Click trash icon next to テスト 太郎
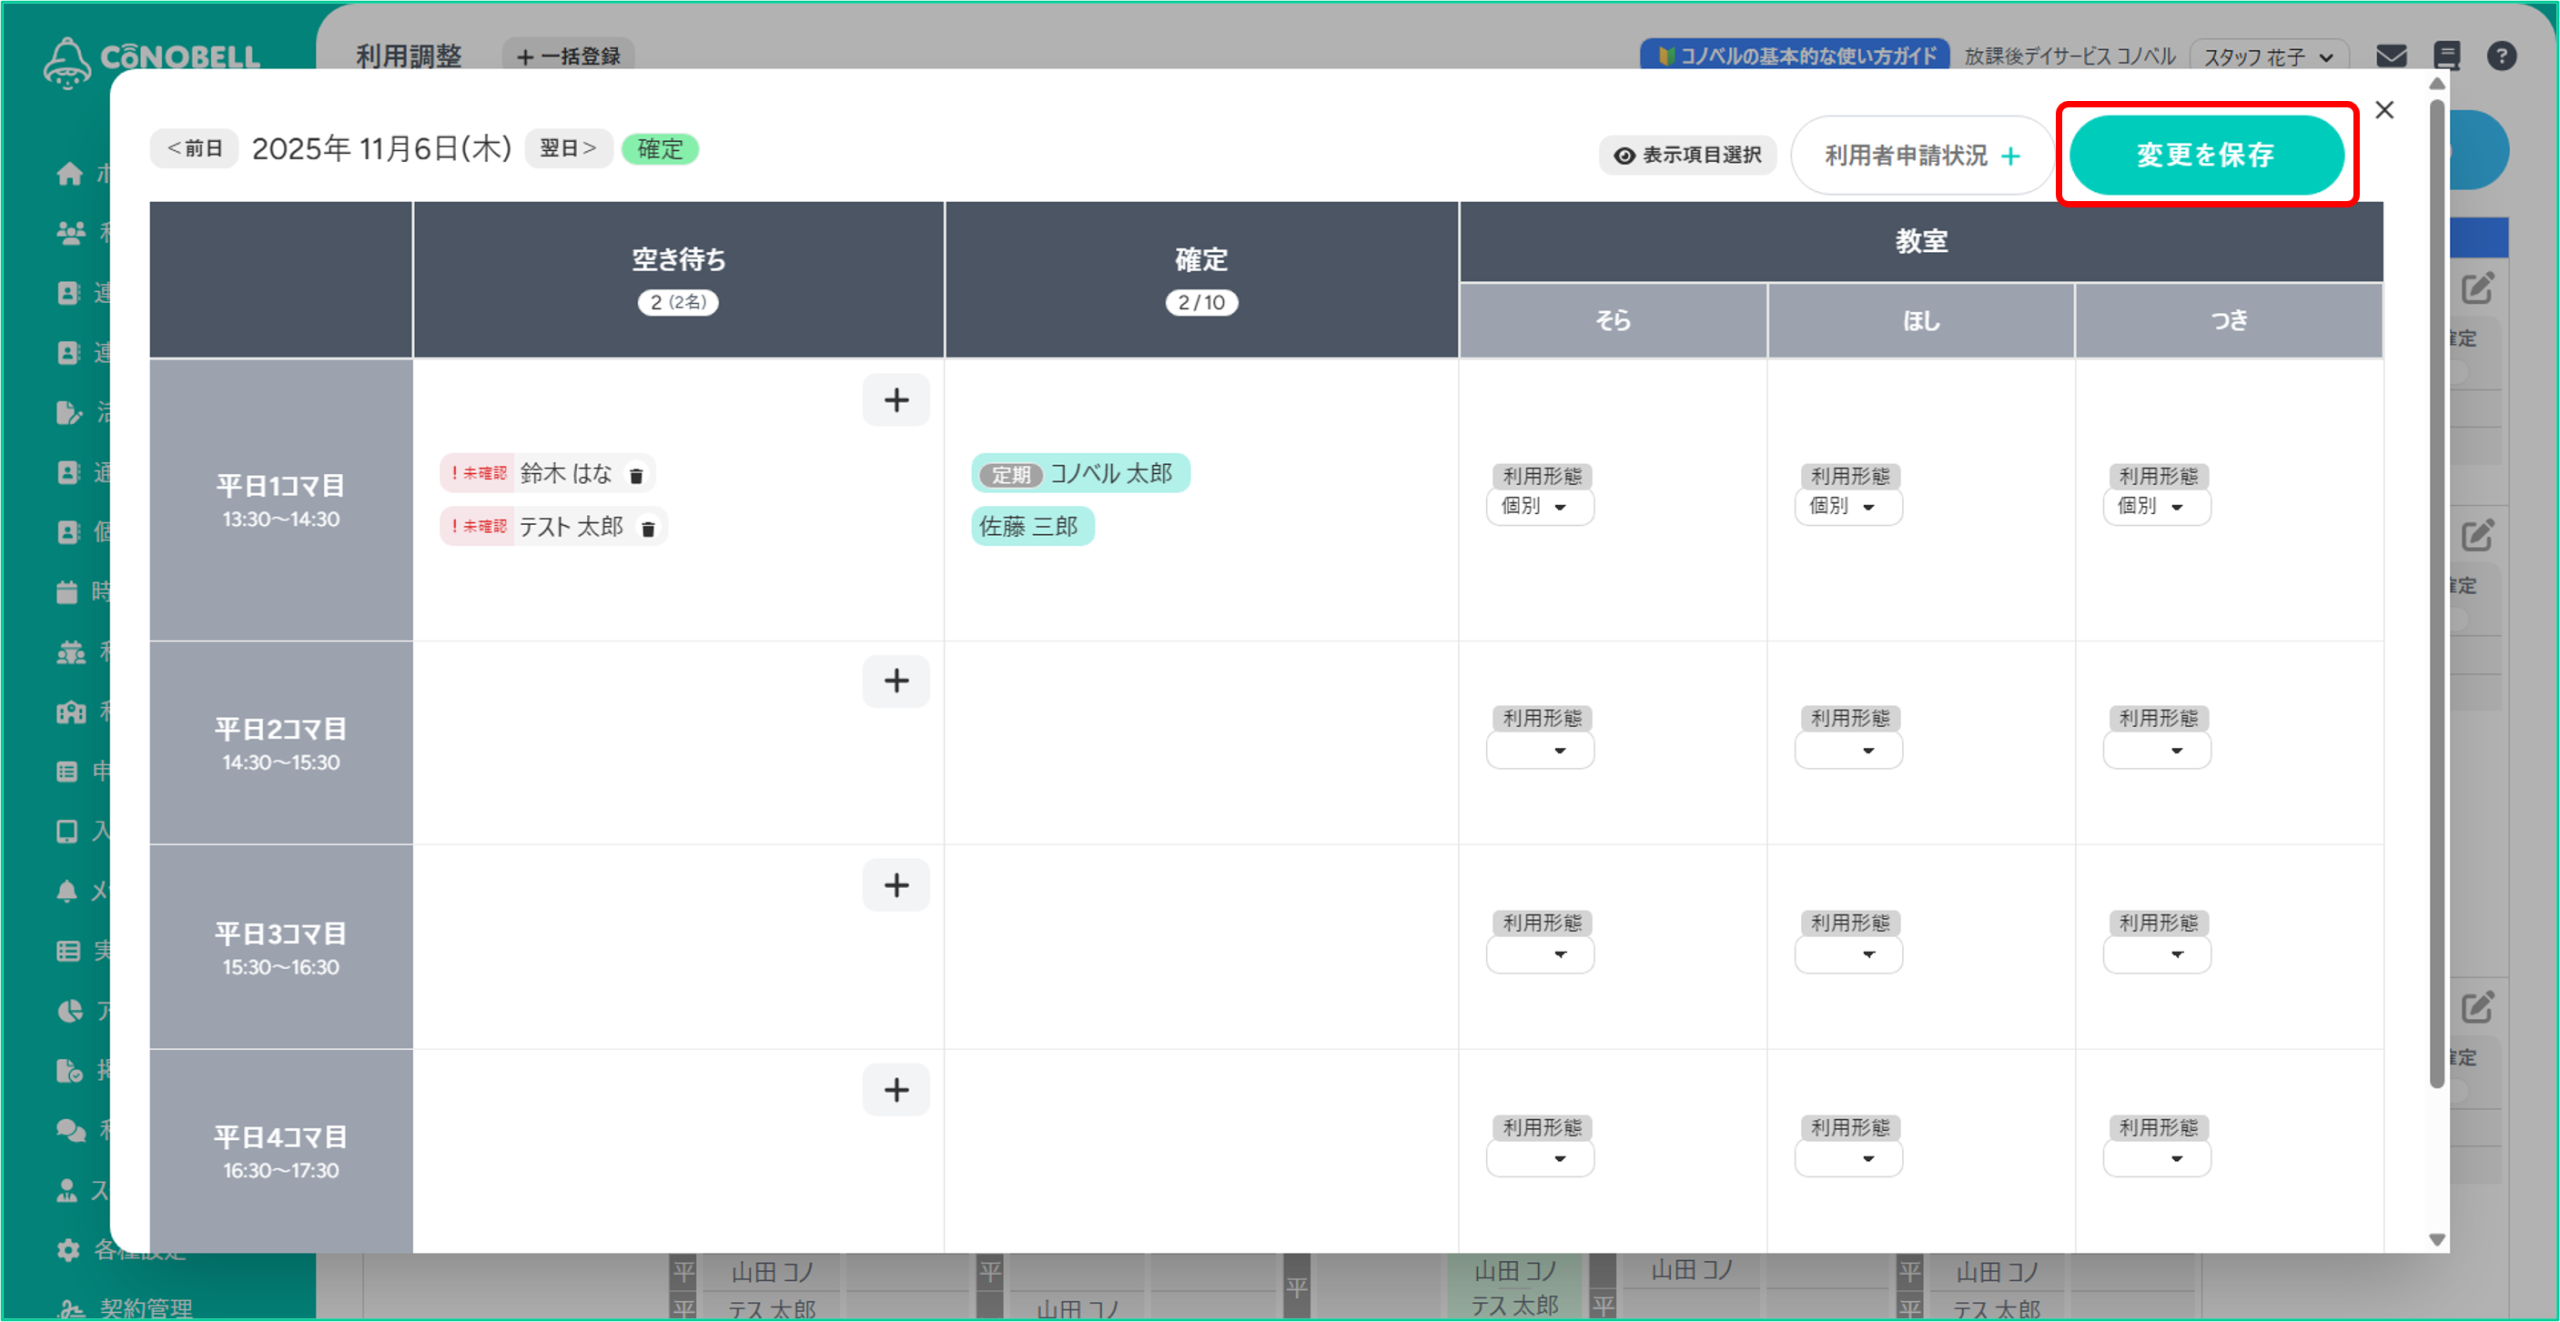Viewport: 2560px width, 1322px height. pyautogui.click(x=648, y=528)
